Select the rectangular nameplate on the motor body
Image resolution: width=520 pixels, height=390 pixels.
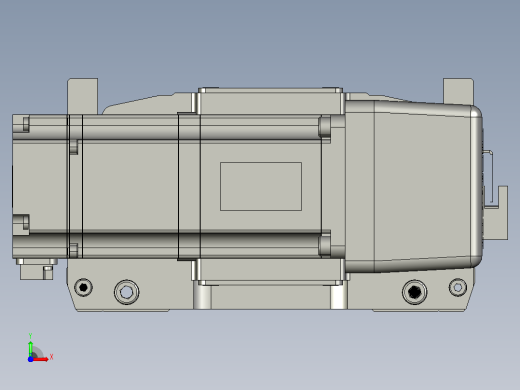261,187
